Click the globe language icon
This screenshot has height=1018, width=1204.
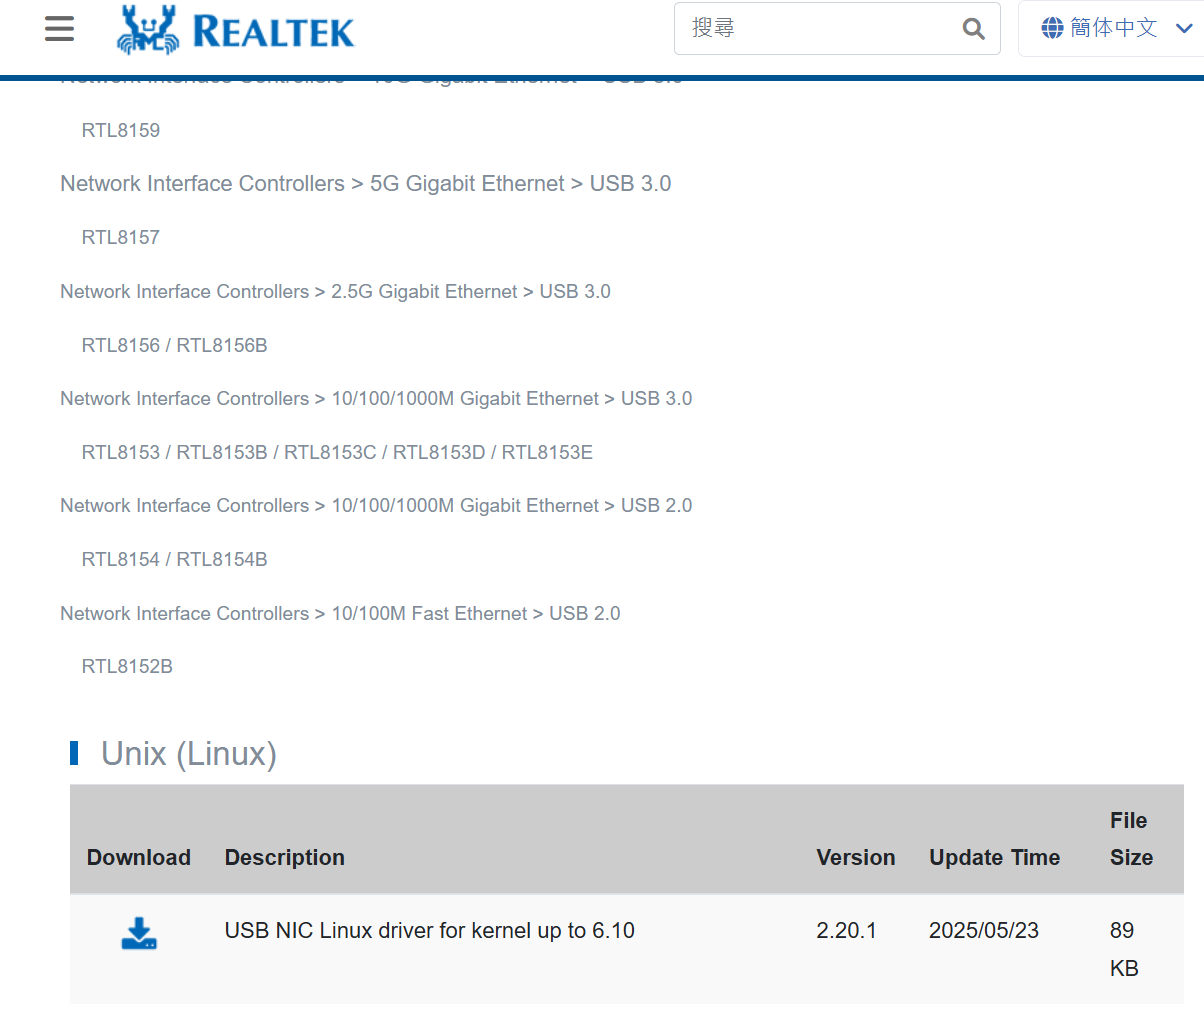1052,28
